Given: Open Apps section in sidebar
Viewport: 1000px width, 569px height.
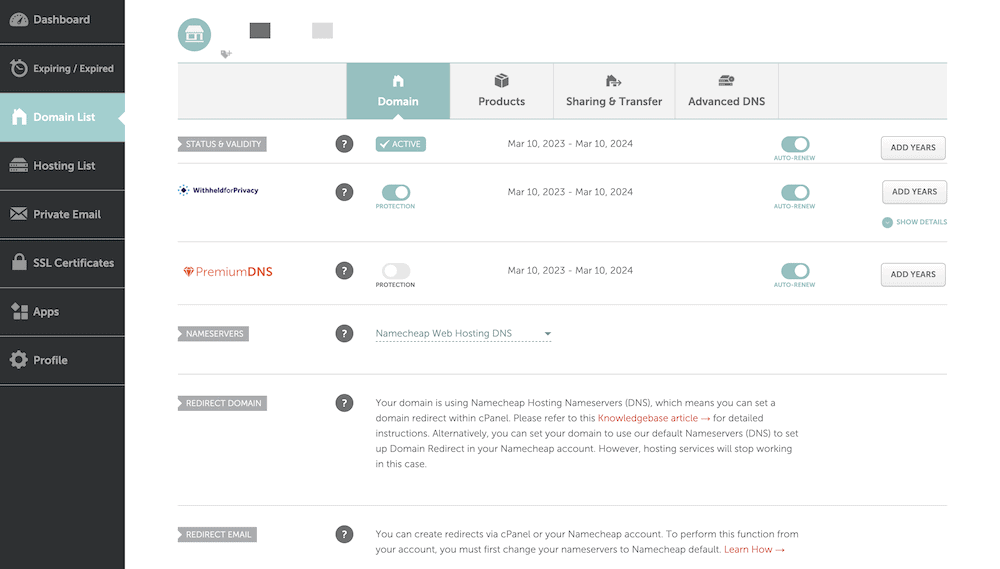Looking at the screenshot, I should (62, 311).
